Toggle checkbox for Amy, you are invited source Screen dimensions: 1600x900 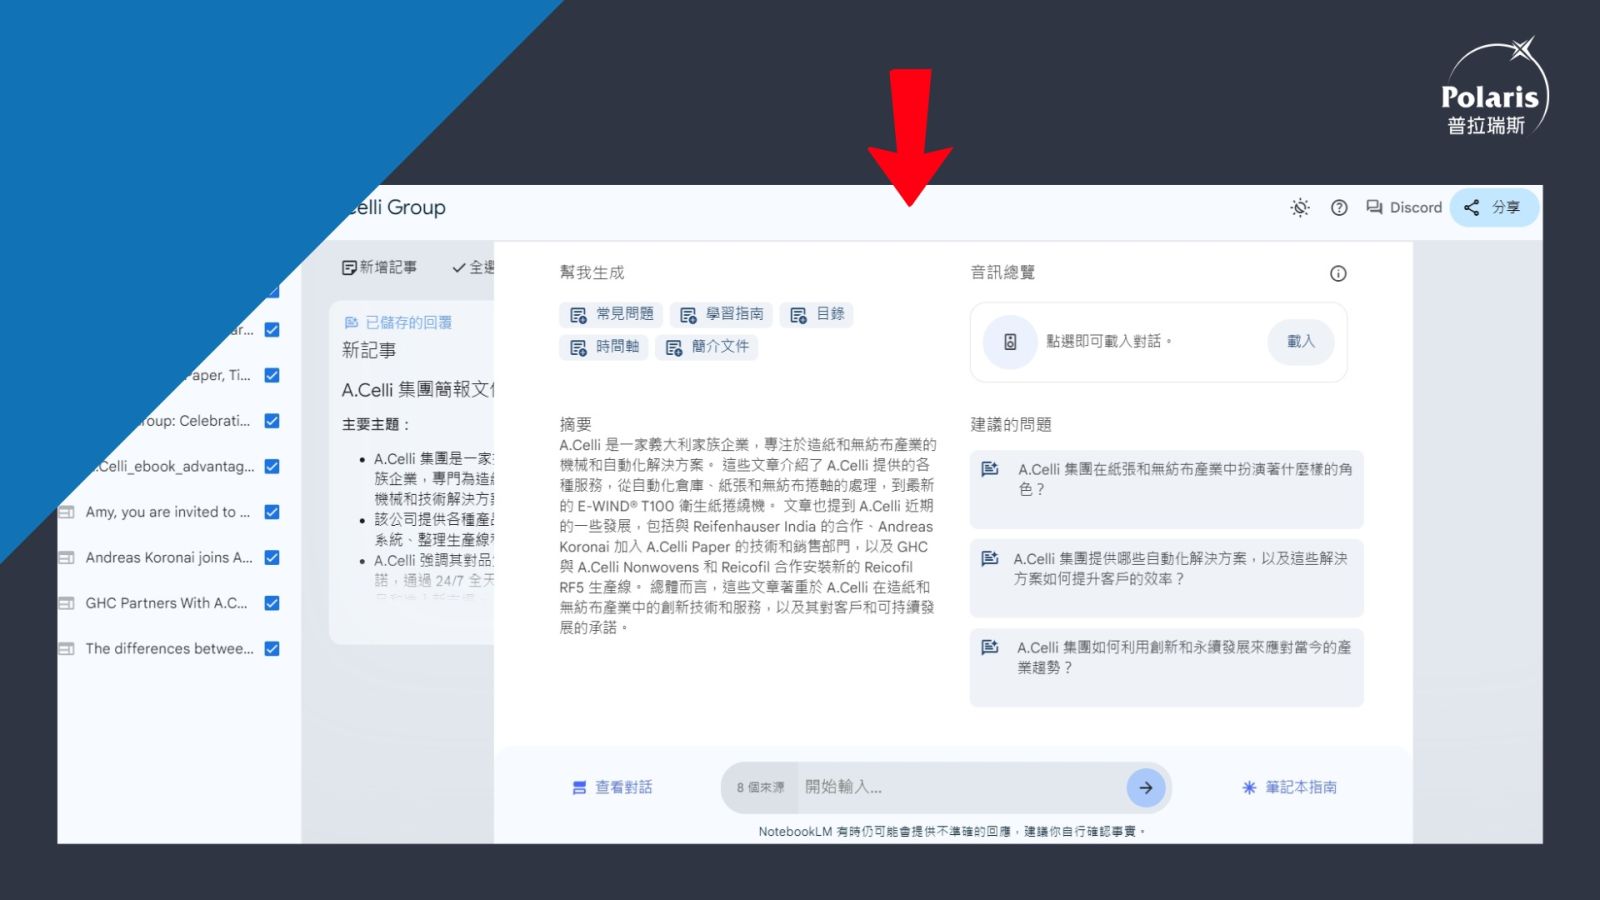[x=272, y=512]
